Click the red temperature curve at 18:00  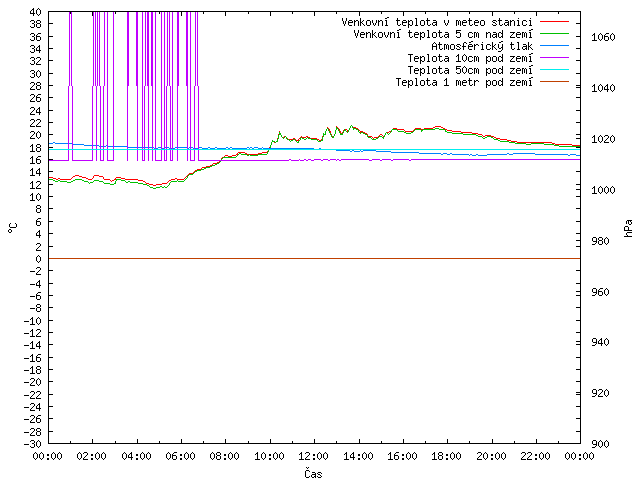tap(447, 130)
